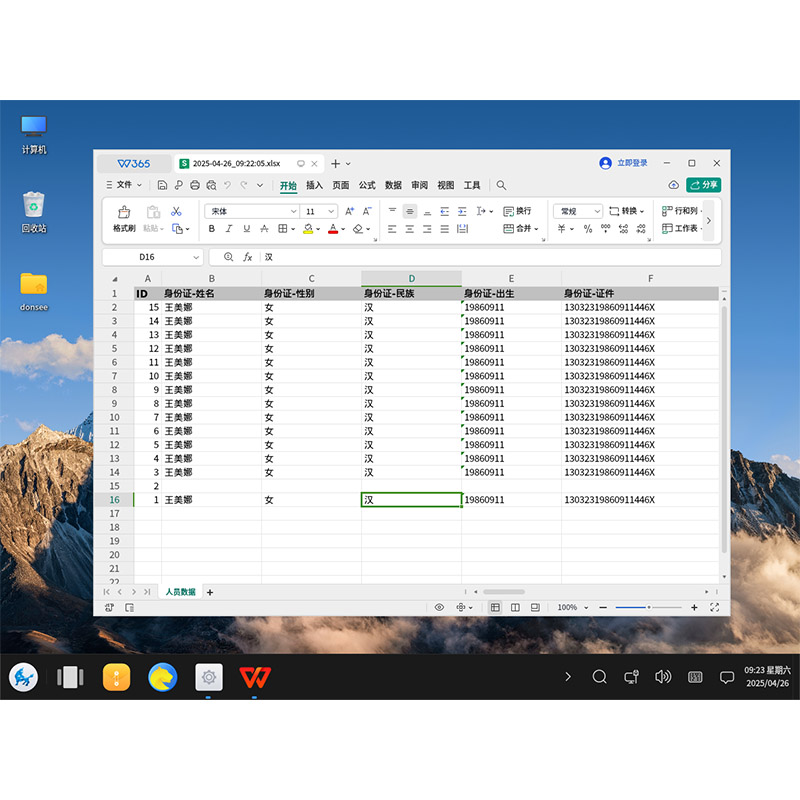The image size is (800, 800).
Task: Toggle Bold formatting
Action: [x=212, y=229]
